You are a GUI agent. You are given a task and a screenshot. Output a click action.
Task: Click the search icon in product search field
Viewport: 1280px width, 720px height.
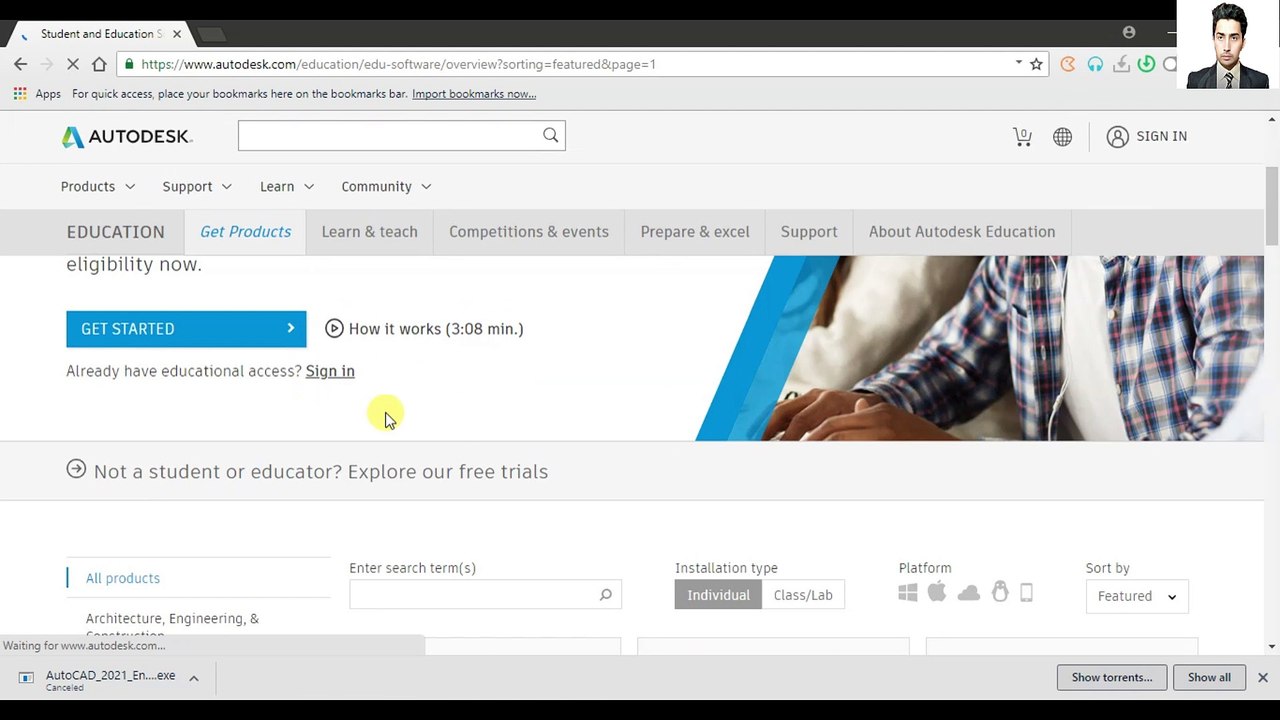[x=605, y=595]
